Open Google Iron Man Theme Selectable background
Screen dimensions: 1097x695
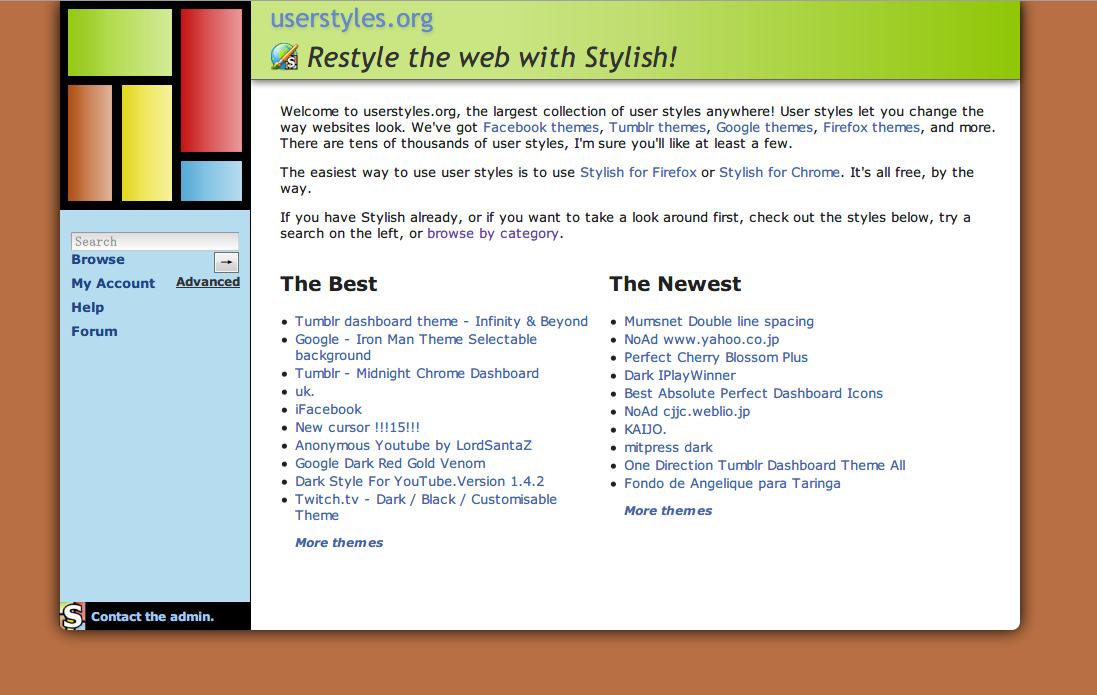[x=416, y=347]
